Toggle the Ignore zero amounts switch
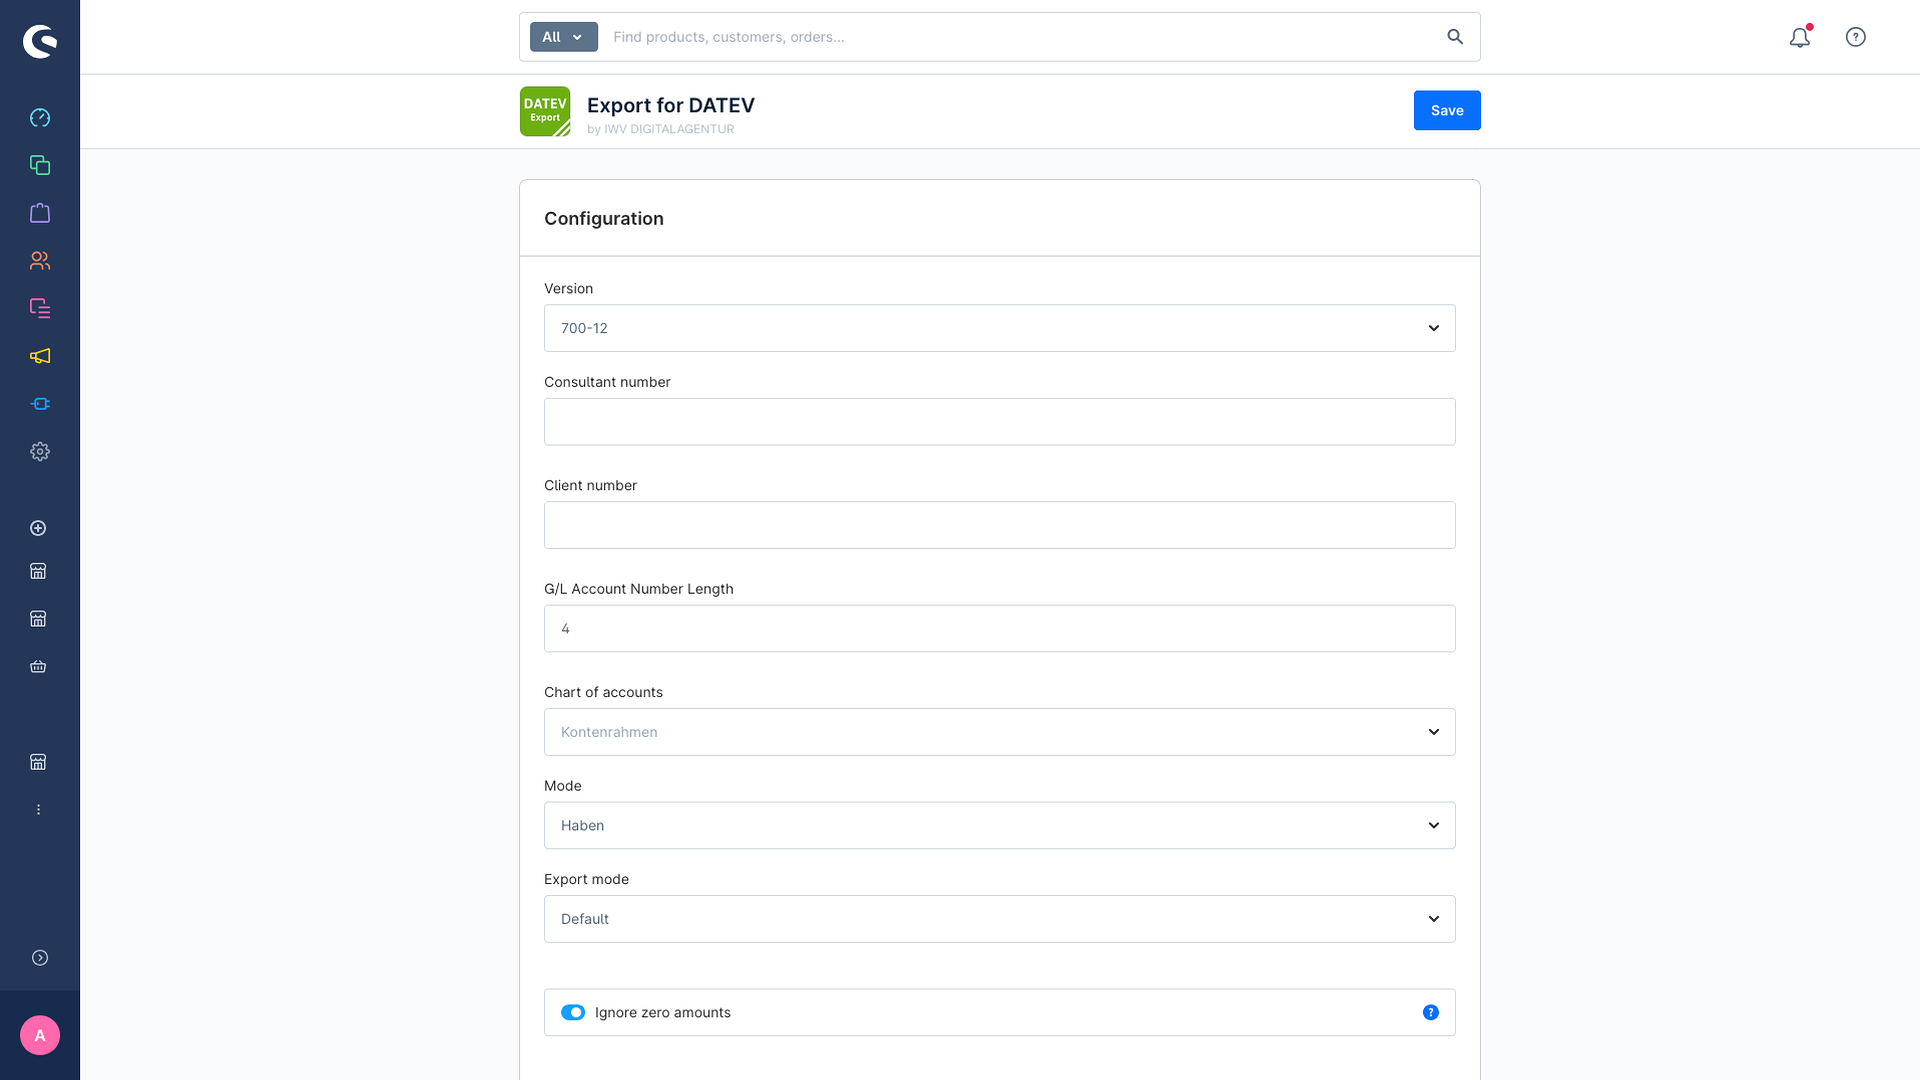This screenshot has width=1920, height=1080. 573,1013
